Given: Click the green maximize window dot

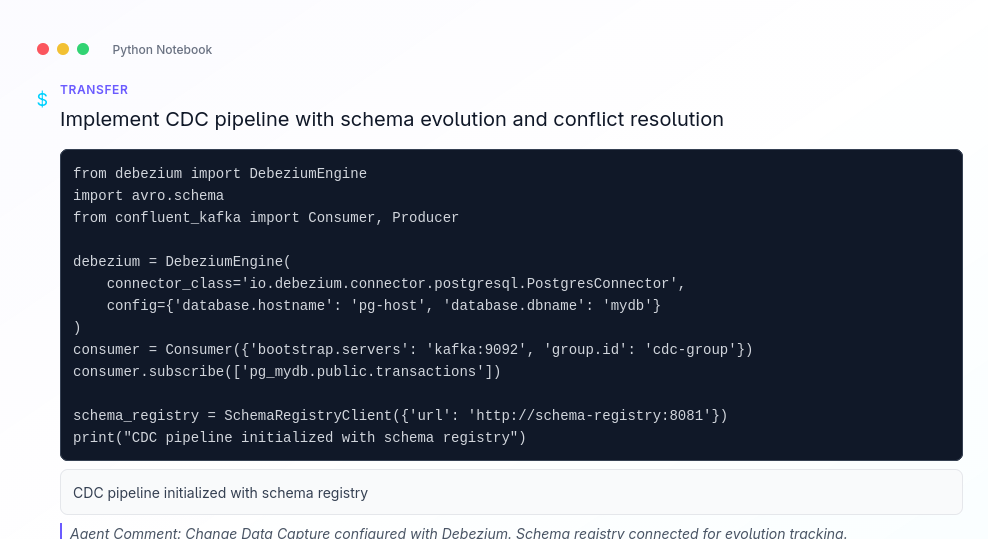Looking at the screenshot, I should [x=83, y=49].
